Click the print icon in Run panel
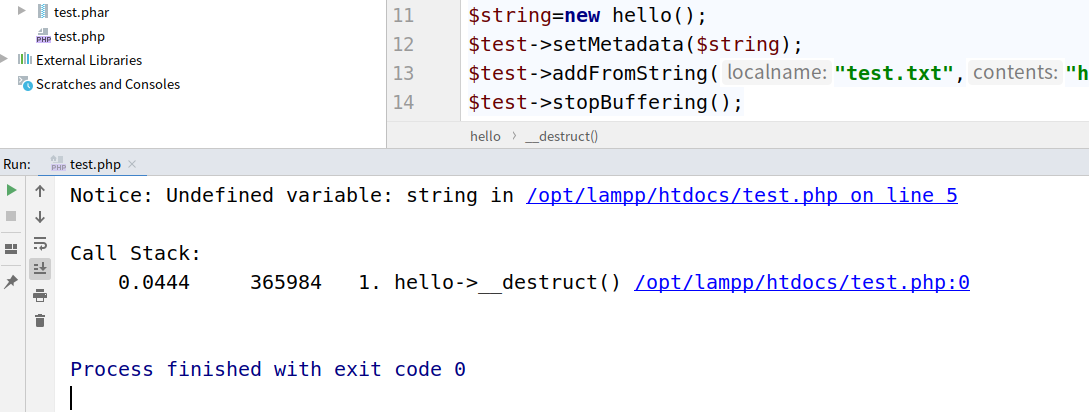This screenshot has height=412, width=1089. click(40, 294)
